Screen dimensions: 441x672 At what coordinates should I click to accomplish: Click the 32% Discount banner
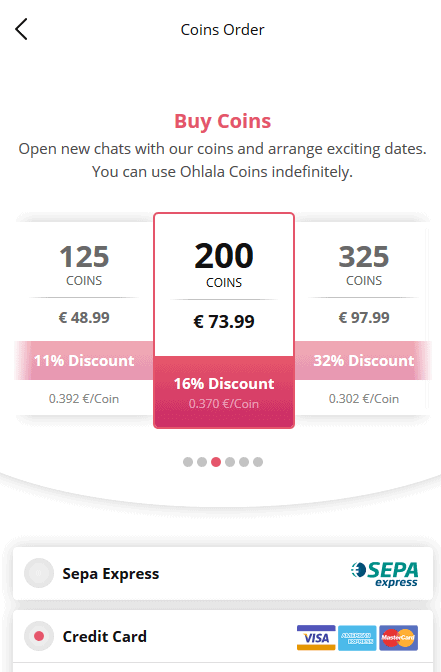[x=363, y=360]
